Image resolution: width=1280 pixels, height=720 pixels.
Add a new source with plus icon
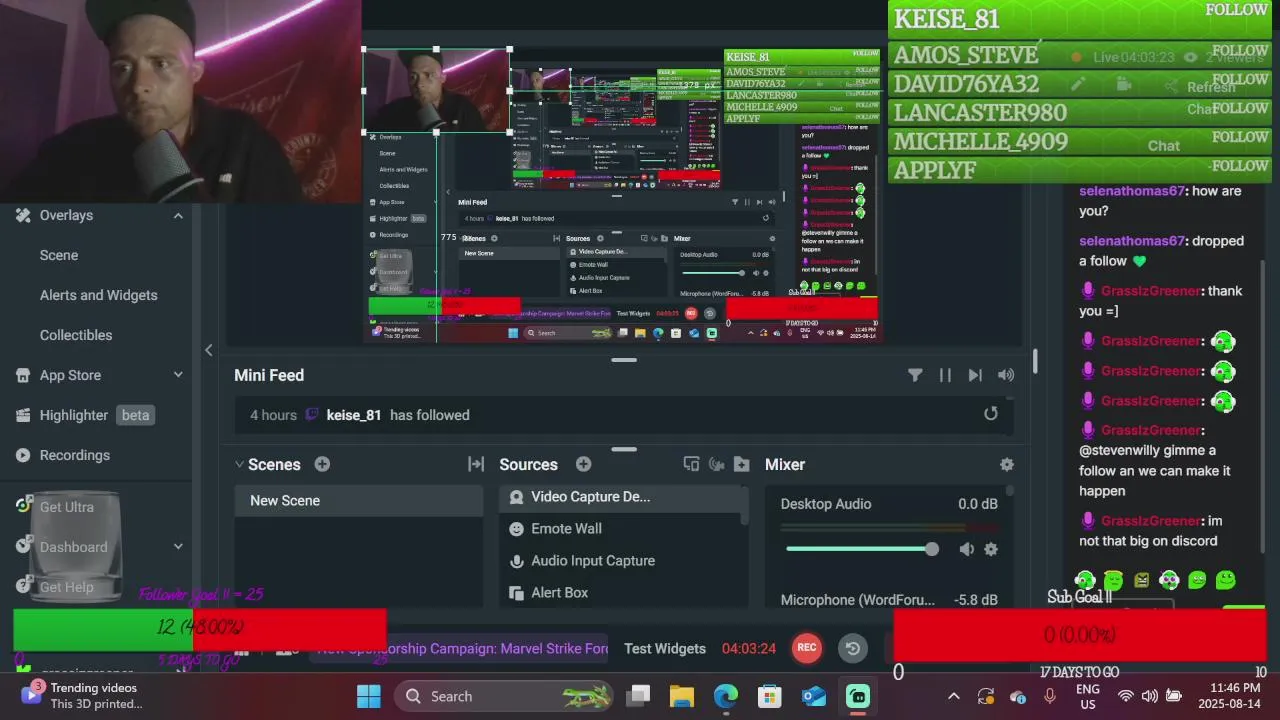pos(583,464)
